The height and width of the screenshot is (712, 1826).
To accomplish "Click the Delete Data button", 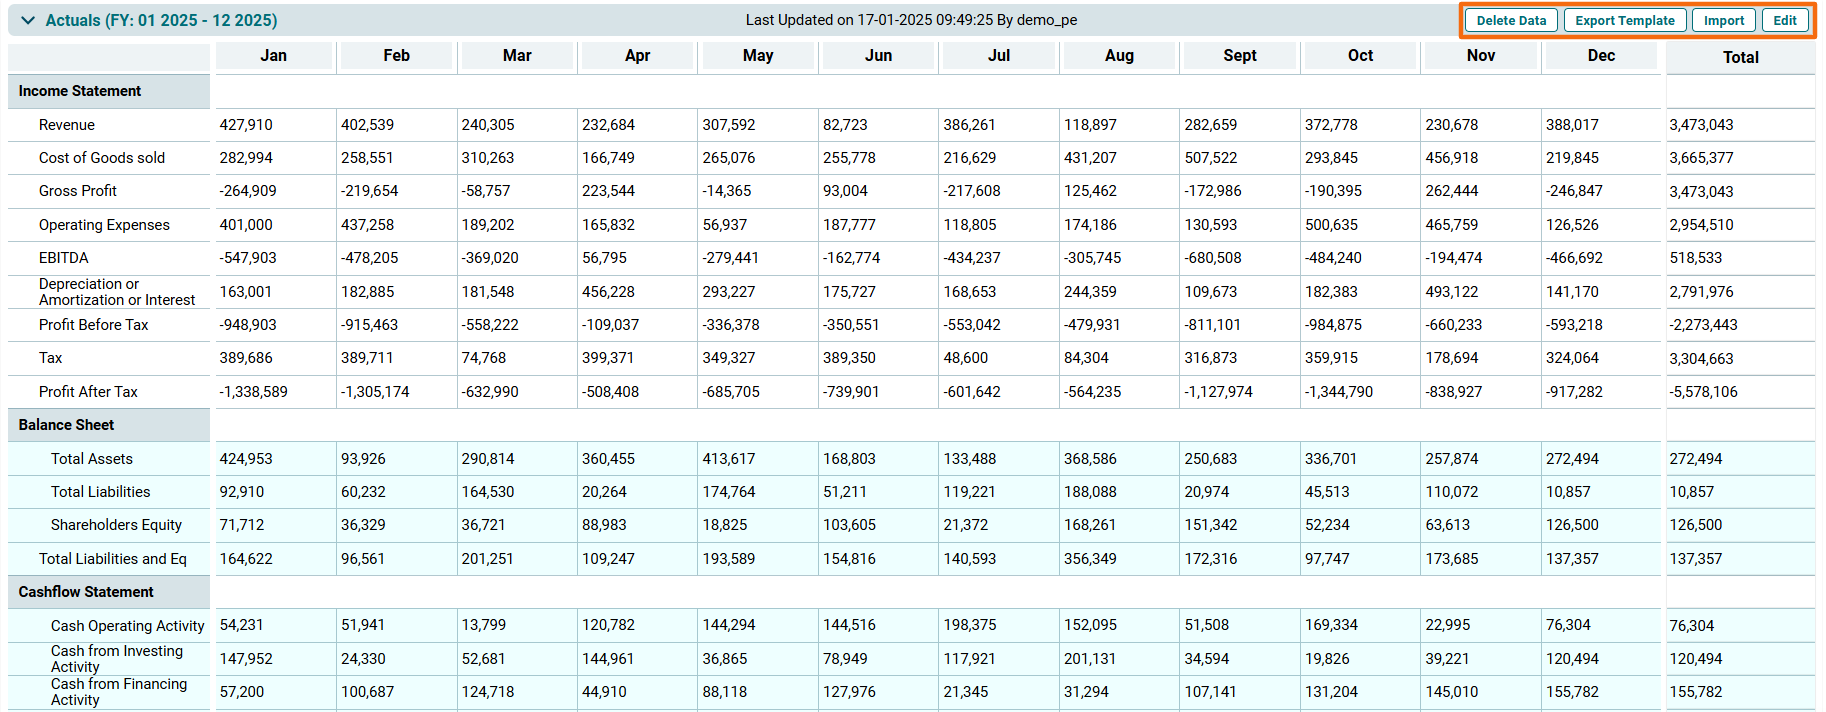I will 1511,20.
